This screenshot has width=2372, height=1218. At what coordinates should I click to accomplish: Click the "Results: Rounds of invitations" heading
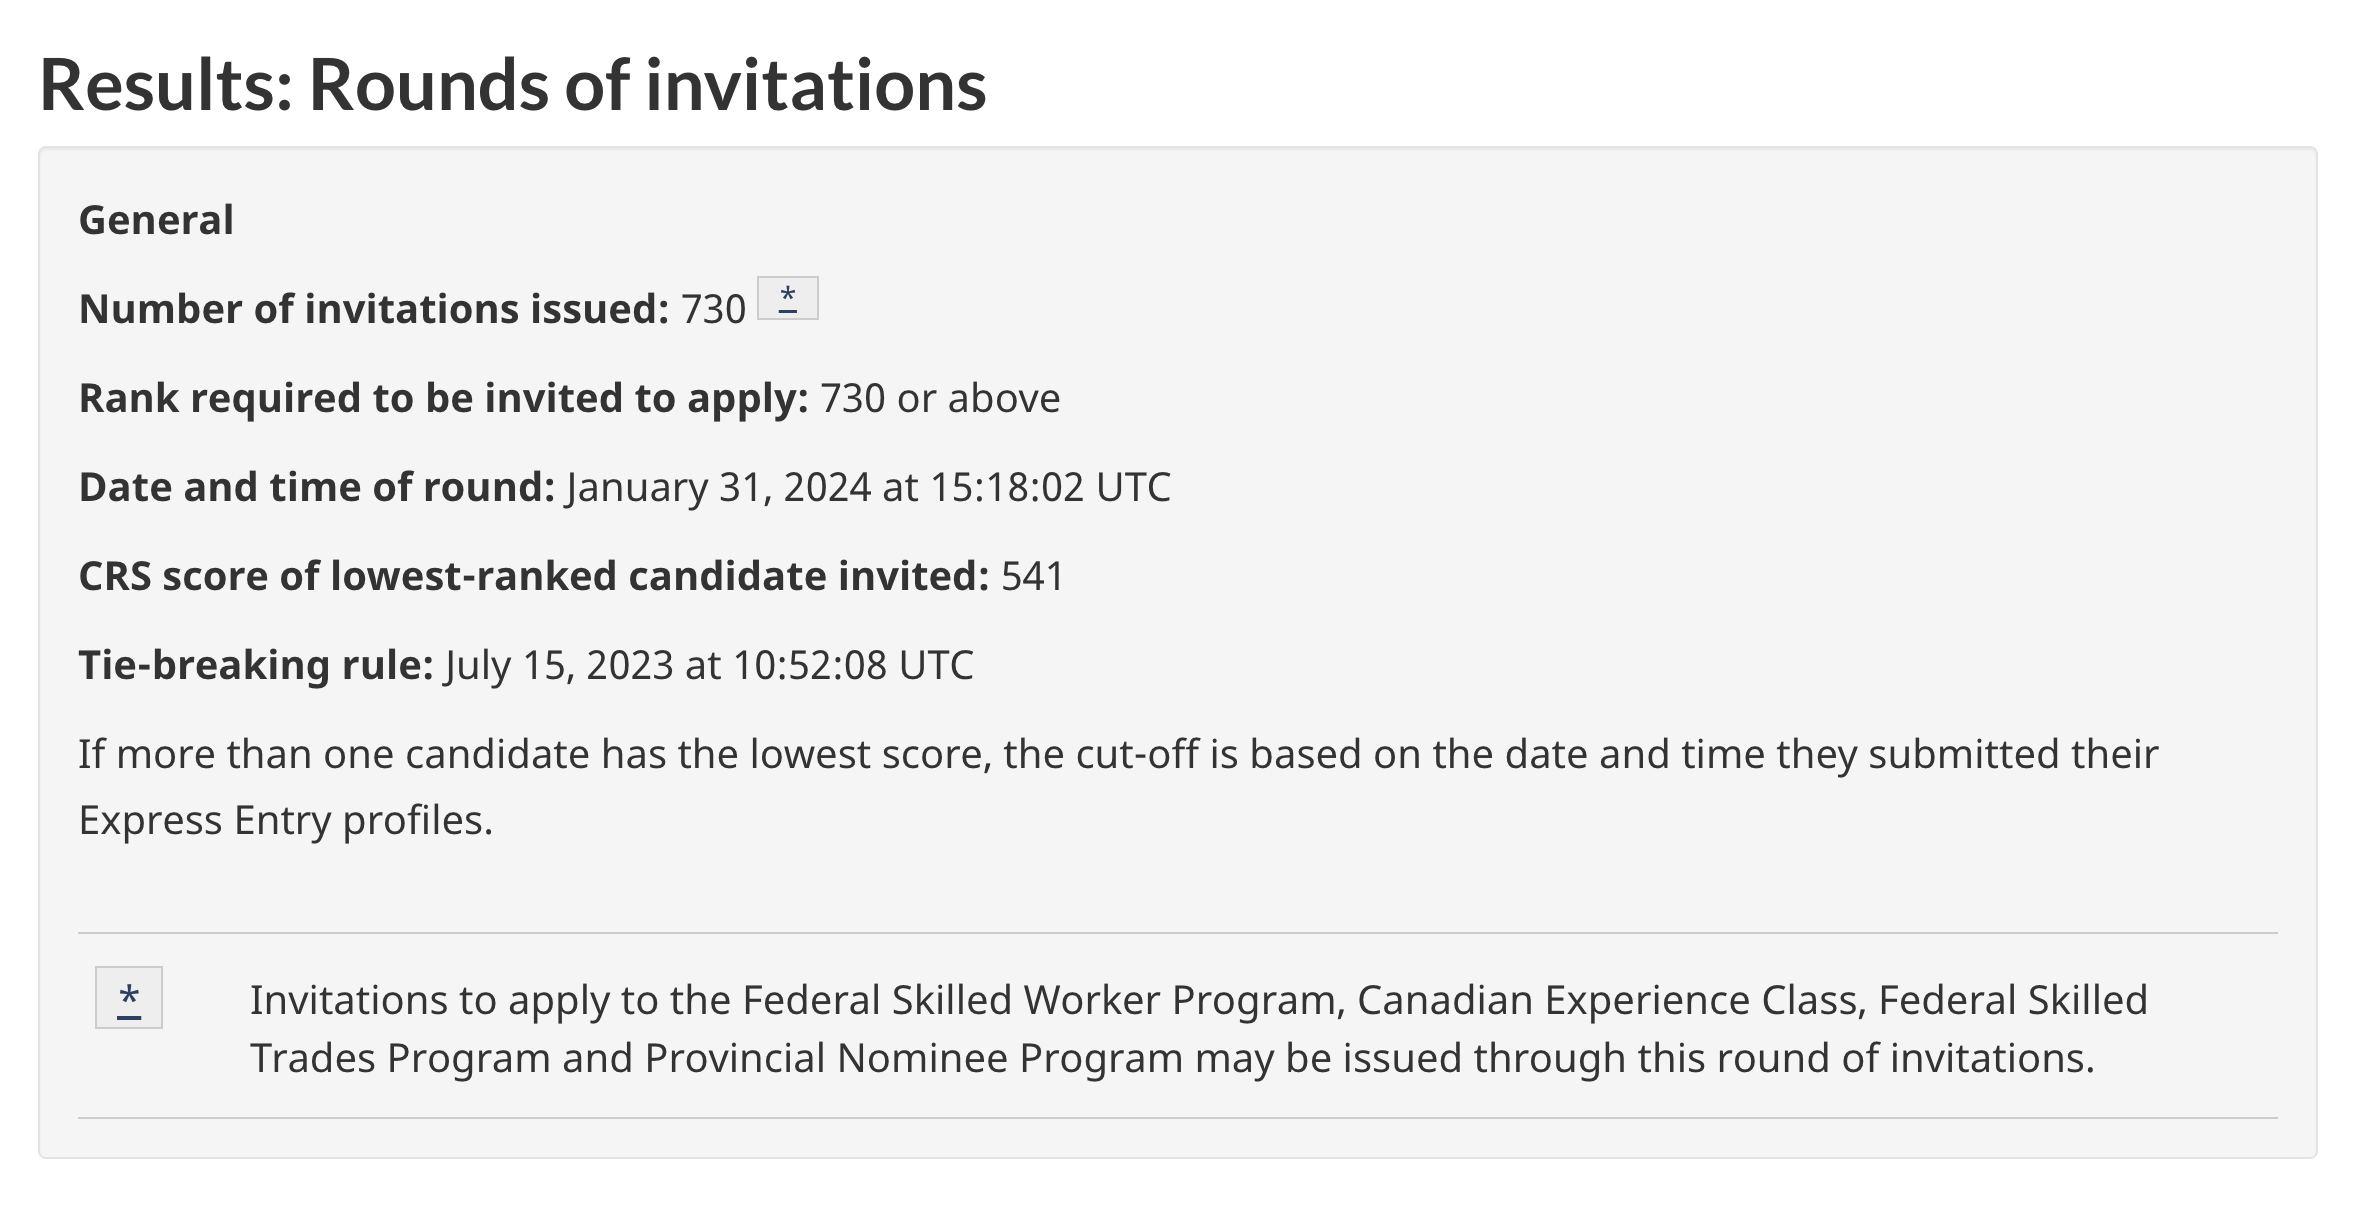(x=513, y=85)
